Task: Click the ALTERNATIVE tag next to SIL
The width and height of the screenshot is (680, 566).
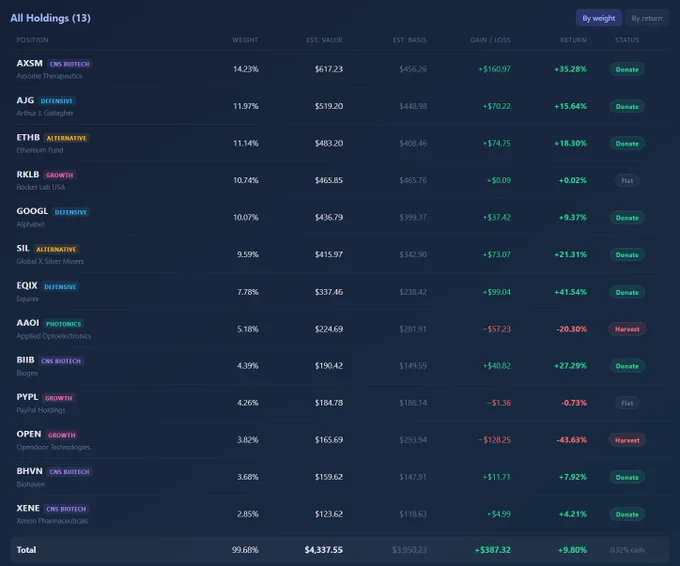Action: tap(56, 249)
